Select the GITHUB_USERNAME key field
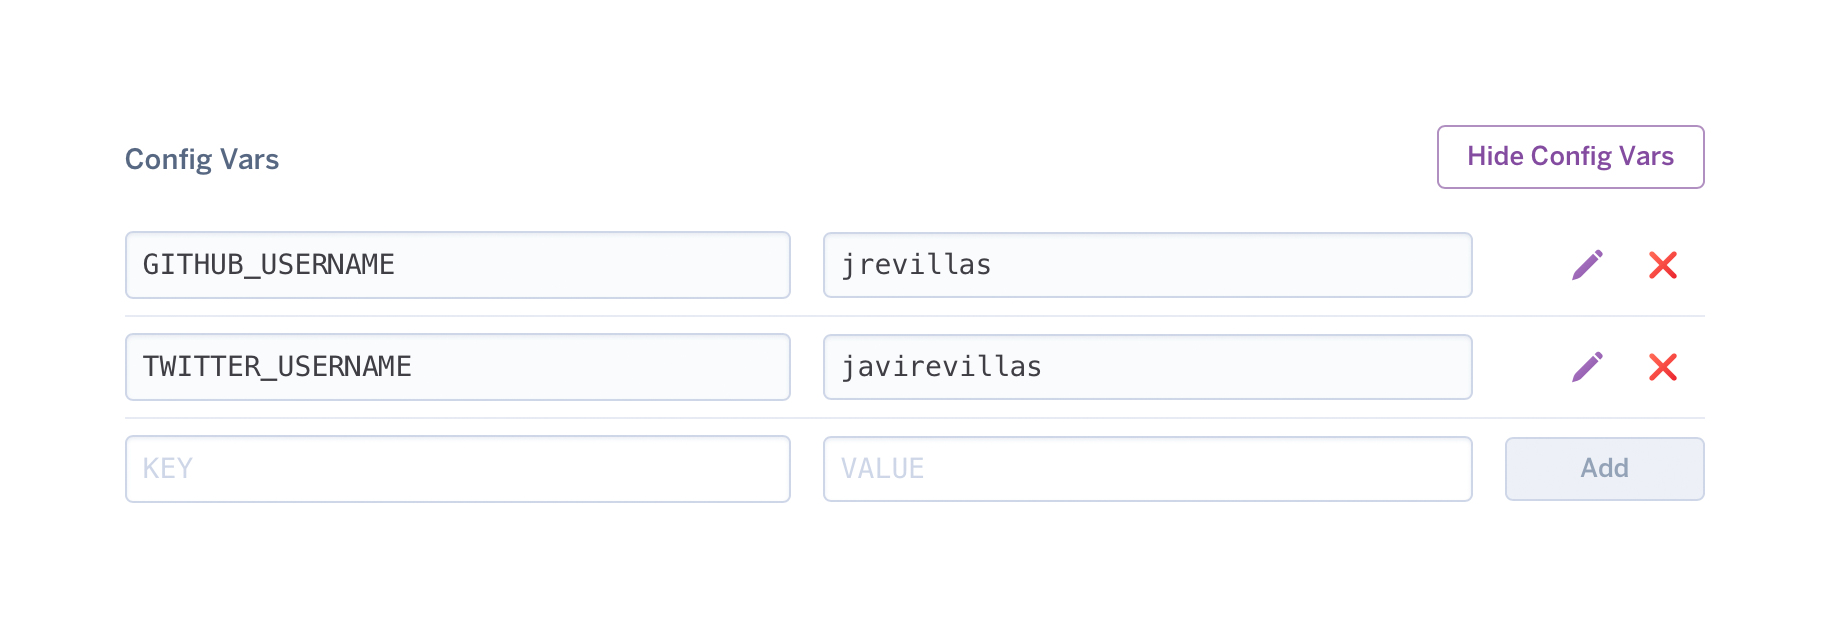Viewport: 1830px width, 628px height. click(x=457, y=265)
